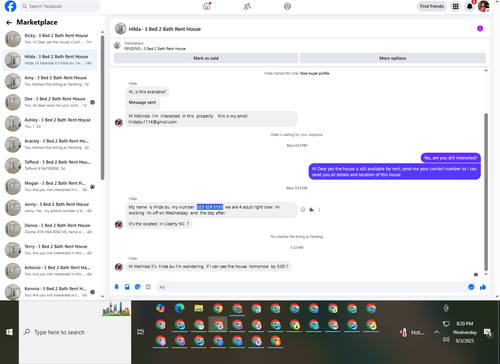Click the conversation list scrollbar
500x364 pixels.
tap(102, 107)
